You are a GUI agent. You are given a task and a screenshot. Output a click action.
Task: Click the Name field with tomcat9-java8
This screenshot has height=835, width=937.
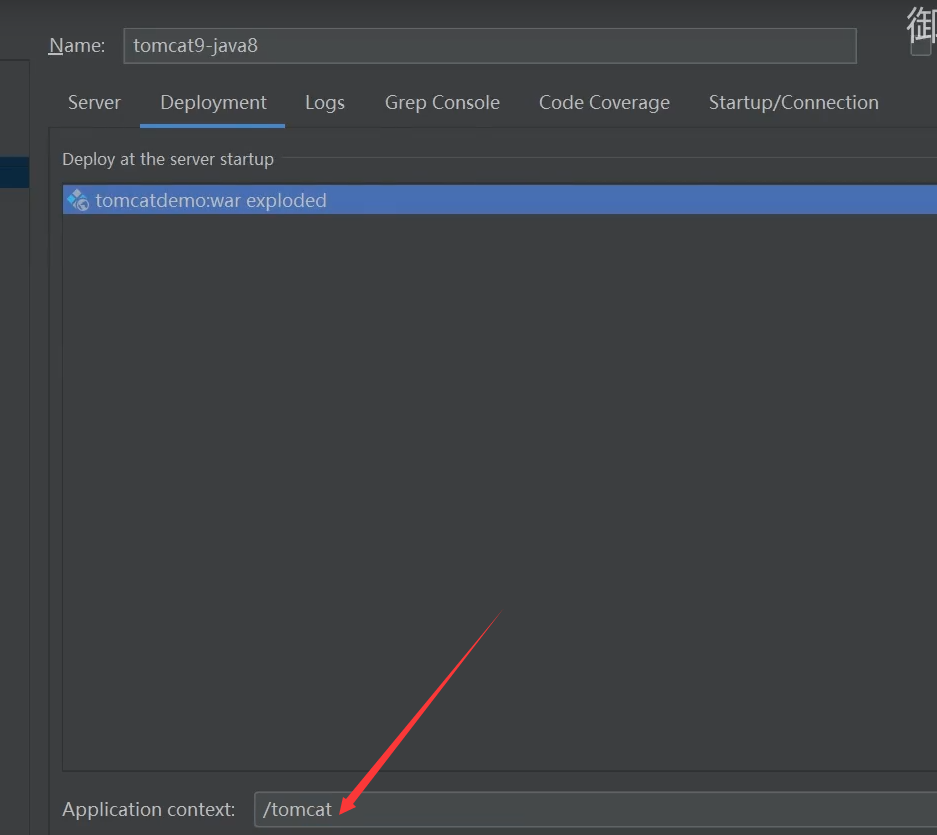[490, 45]
